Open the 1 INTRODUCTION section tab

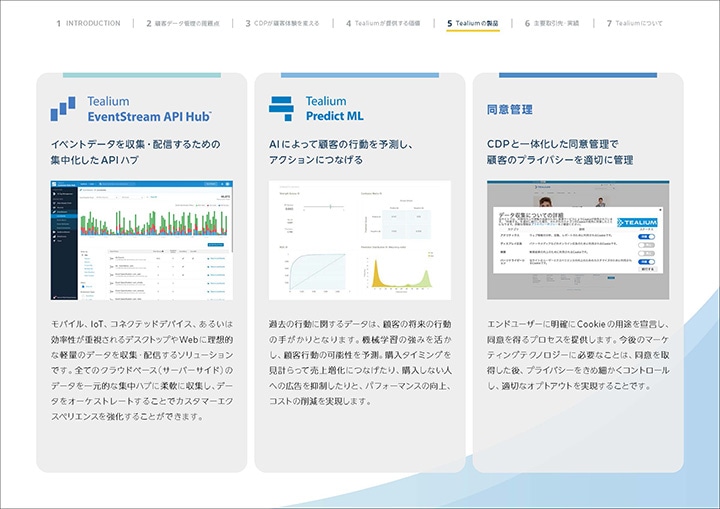(89, 23)
